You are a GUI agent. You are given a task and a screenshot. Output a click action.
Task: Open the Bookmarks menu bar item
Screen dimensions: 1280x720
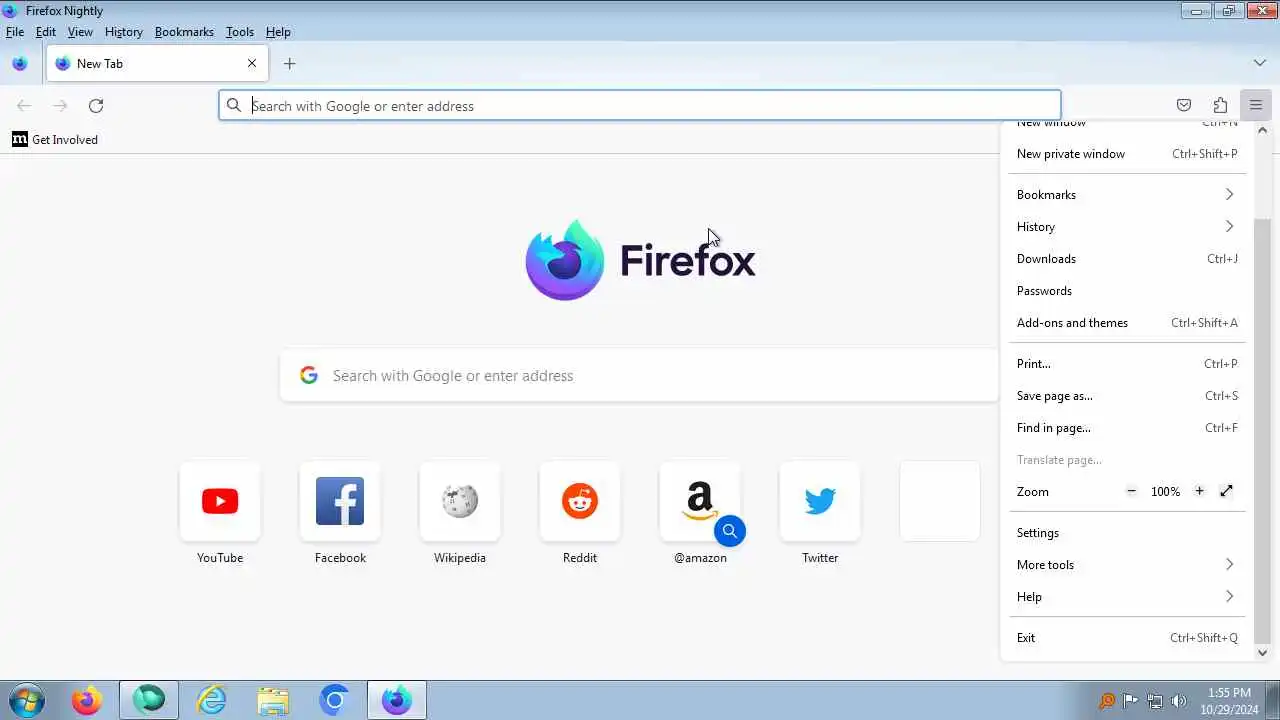tap(184, 32)
